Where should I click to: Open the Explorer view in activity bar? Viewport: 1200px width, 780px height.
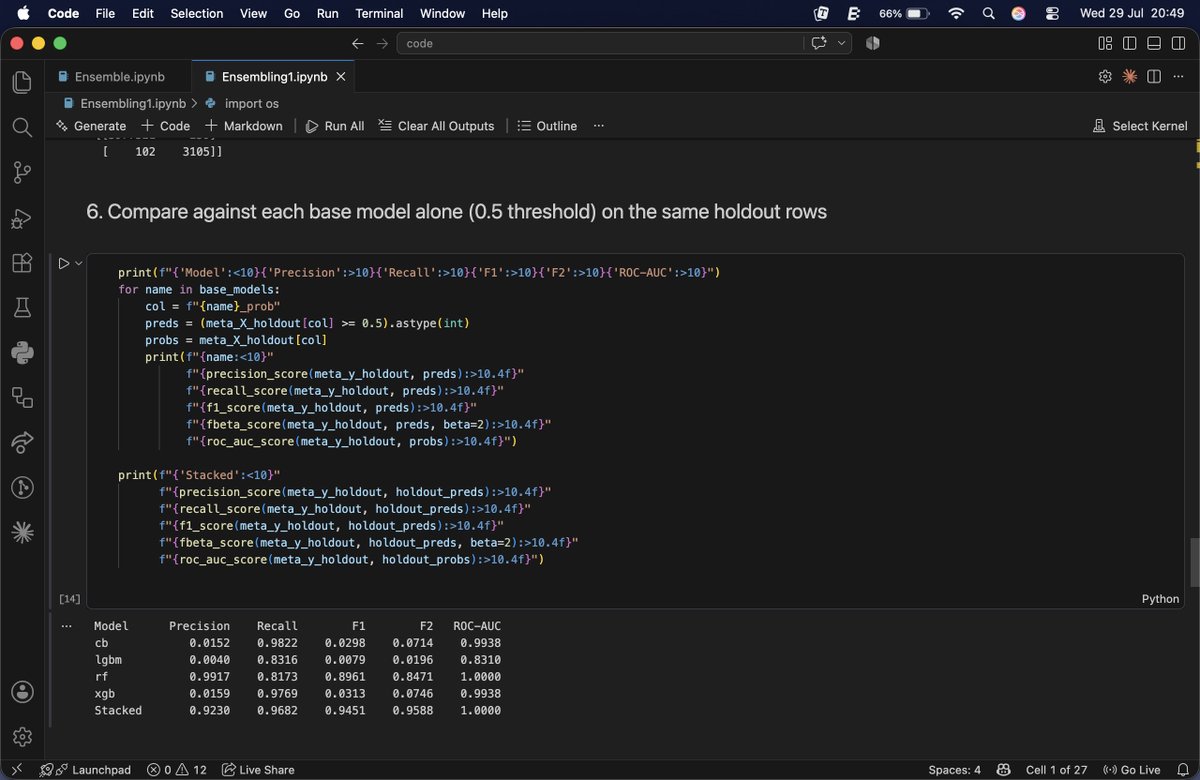[x=22, y=82]
